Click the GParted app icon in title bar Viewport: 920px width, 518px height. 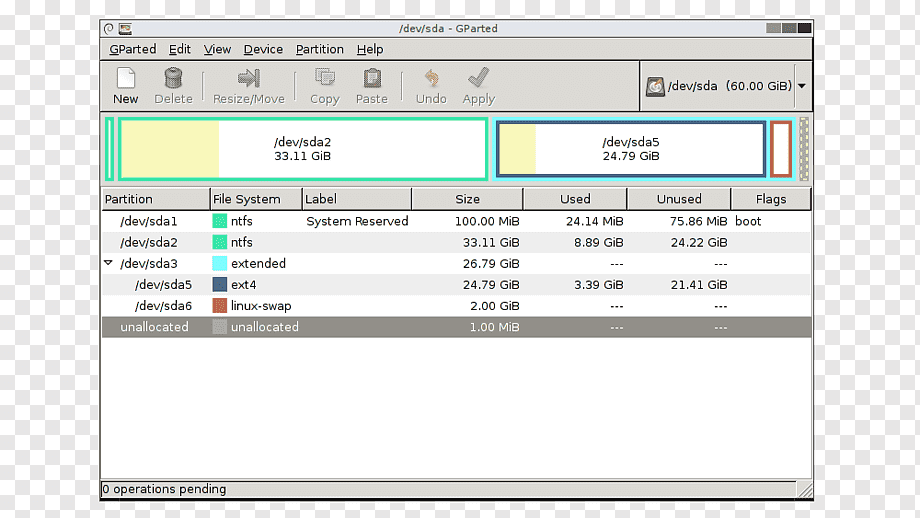tap(125, 28)
